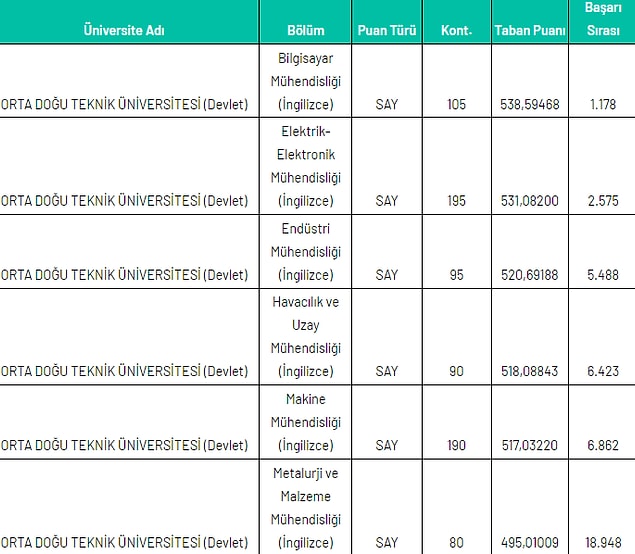Image resolution: width=635 pixels, height=554 pixels.
Task: Click the university name in the Havacılık row
Action: point(124,371)
